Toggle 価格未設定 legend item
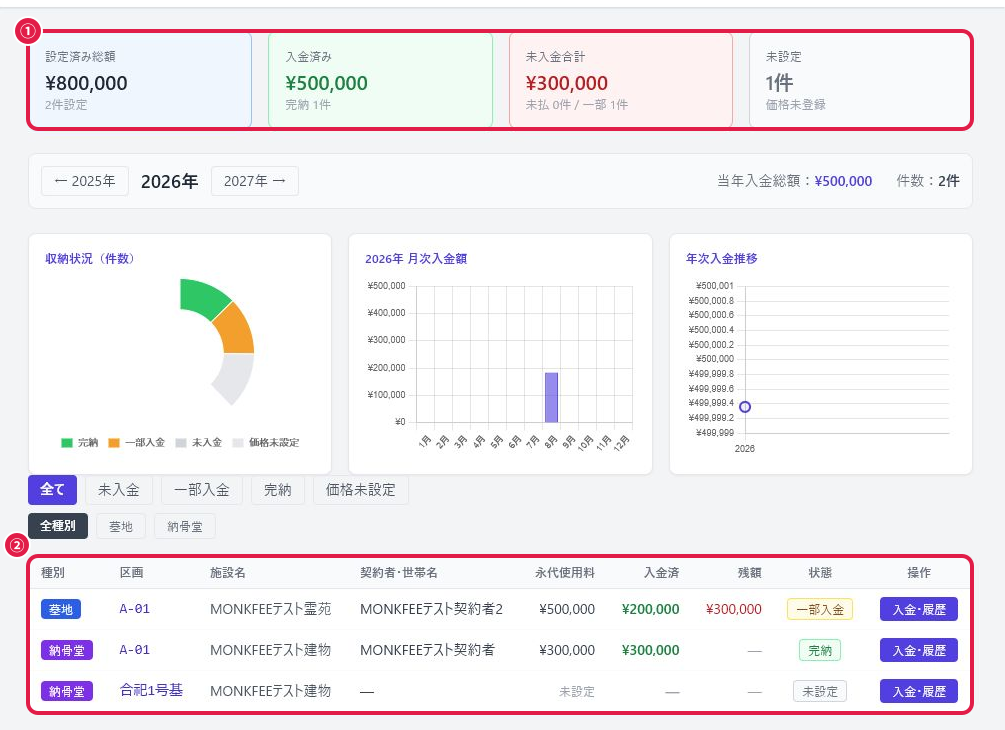This screenshot has height=730, width=1005. point(266,442)
